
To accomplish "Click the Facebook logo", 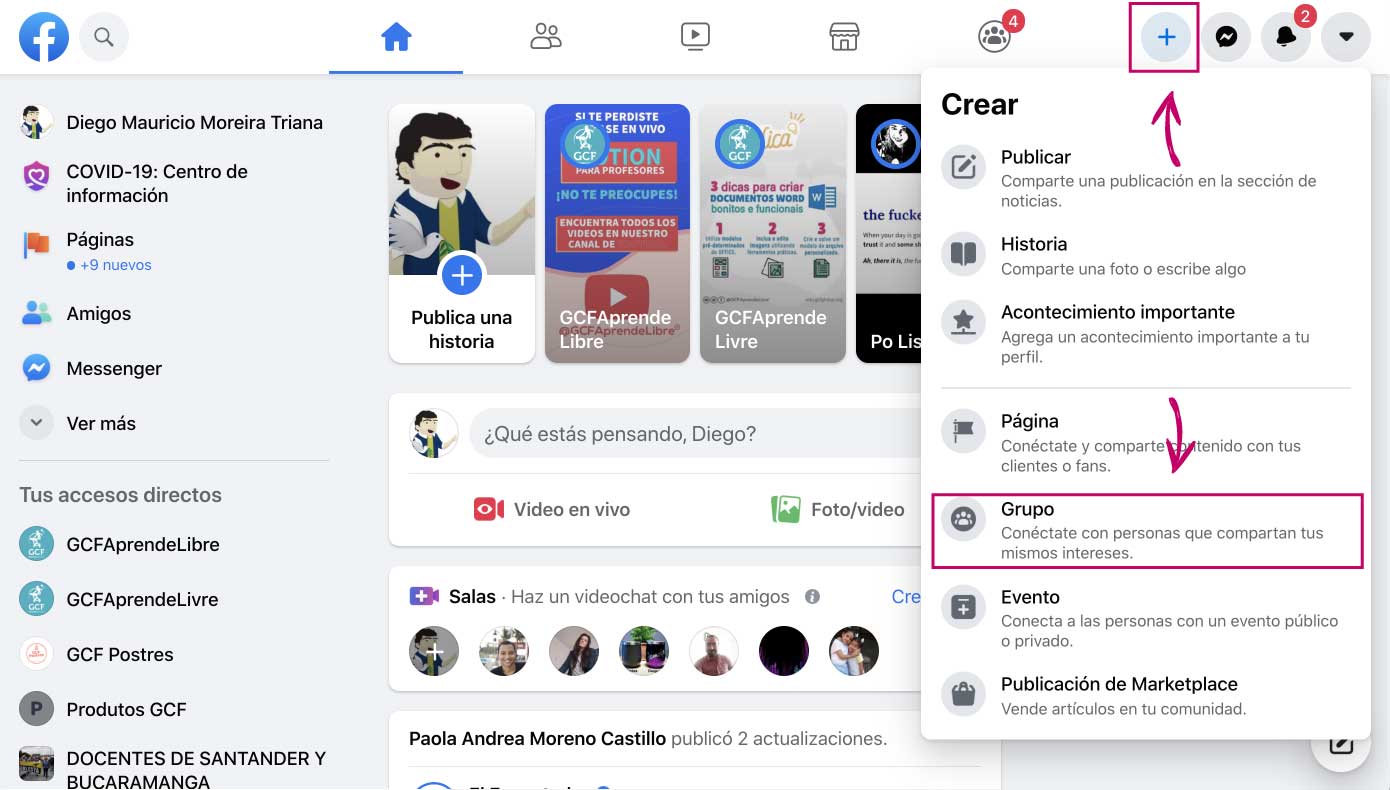I will pyautogui.click(x=44, y=38).
